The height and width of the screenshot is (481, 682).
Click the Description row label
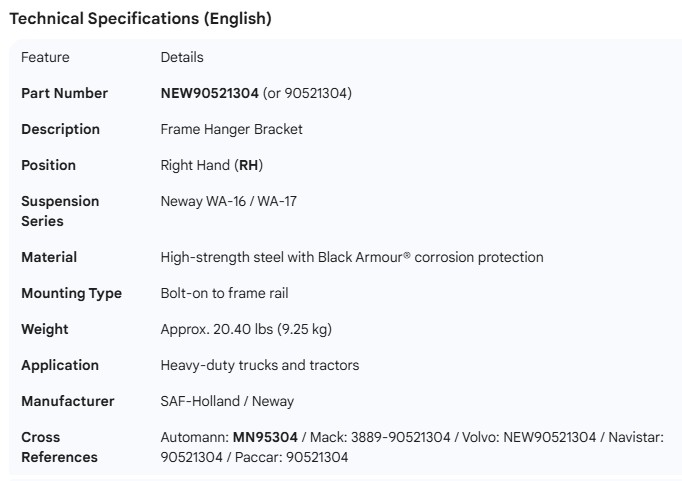click(x=60, y=129)
